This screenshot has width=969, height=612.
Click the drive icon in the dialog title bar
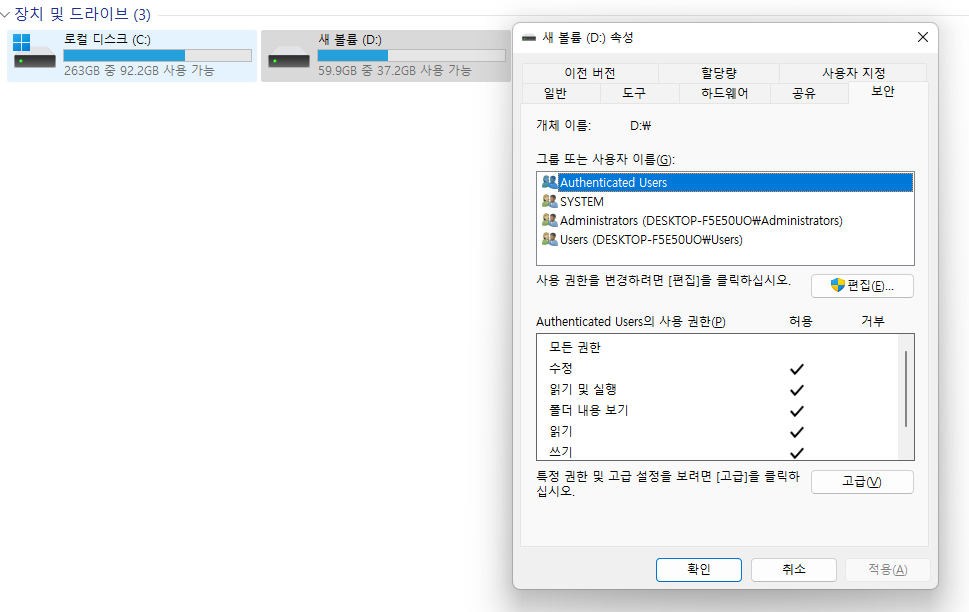530,37
